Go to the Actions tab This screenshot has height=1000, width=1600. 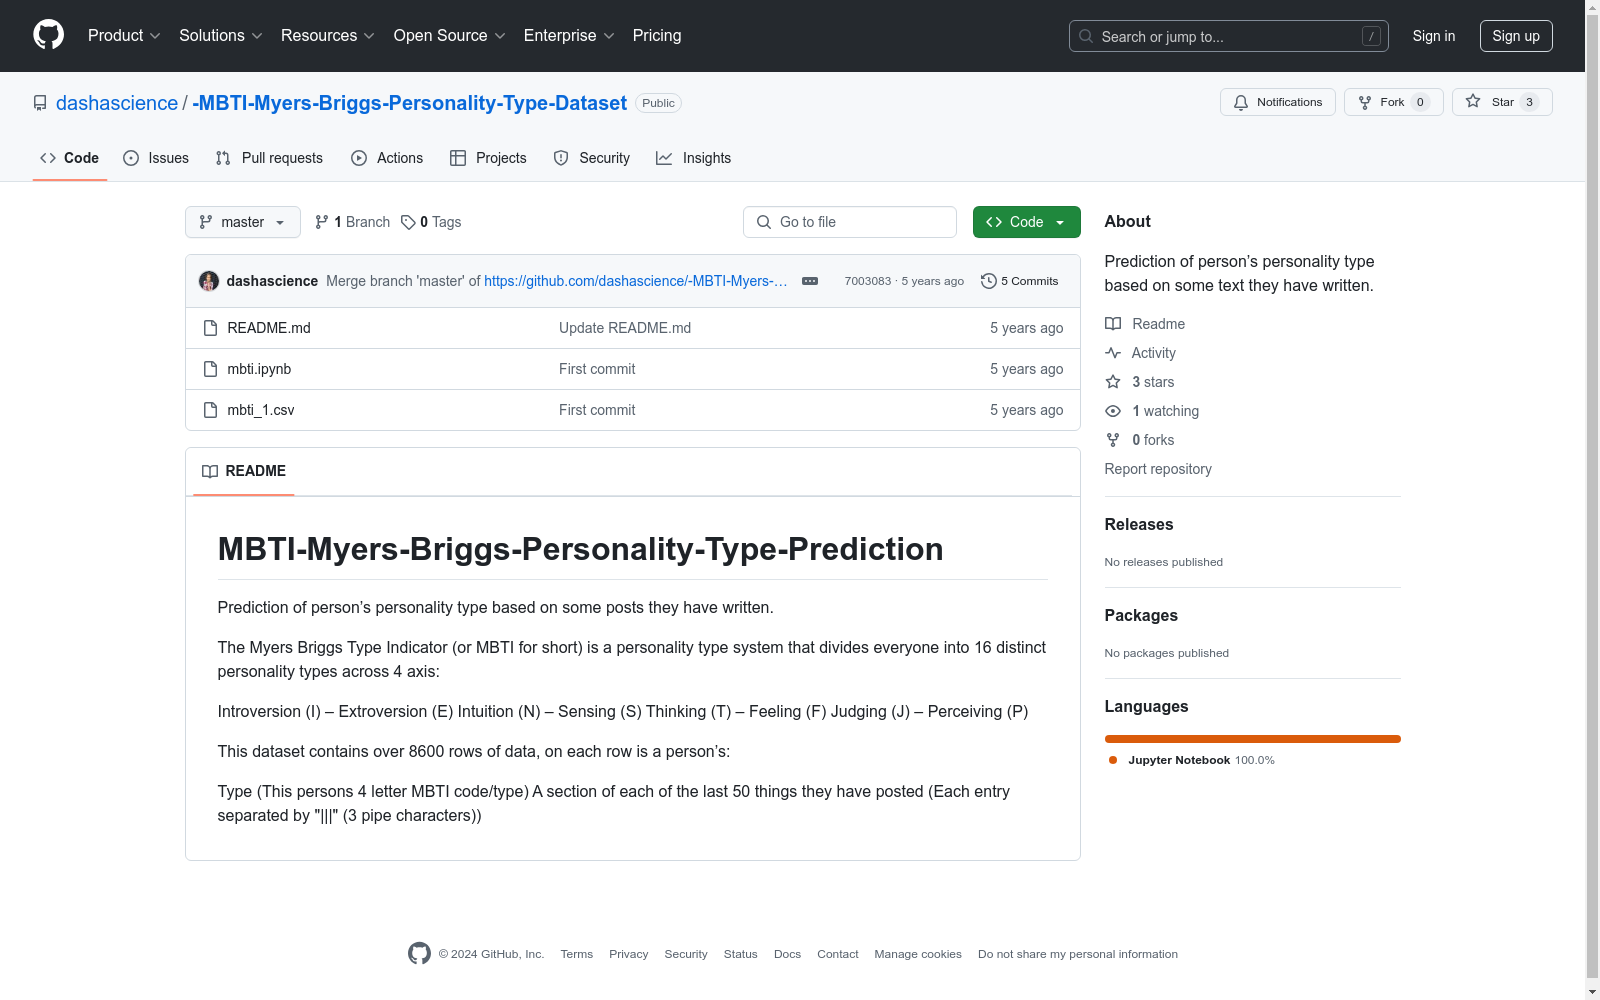click(x=387, y=158)
